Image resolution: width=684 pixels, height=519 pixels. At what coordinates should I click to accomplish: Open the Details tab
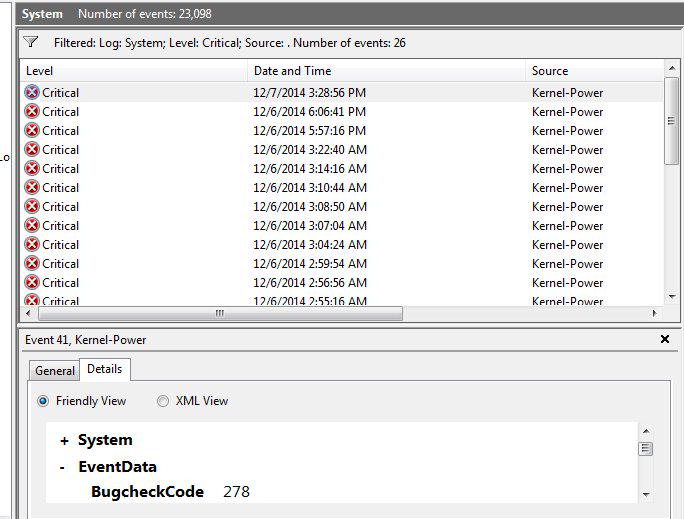point(104,369)
